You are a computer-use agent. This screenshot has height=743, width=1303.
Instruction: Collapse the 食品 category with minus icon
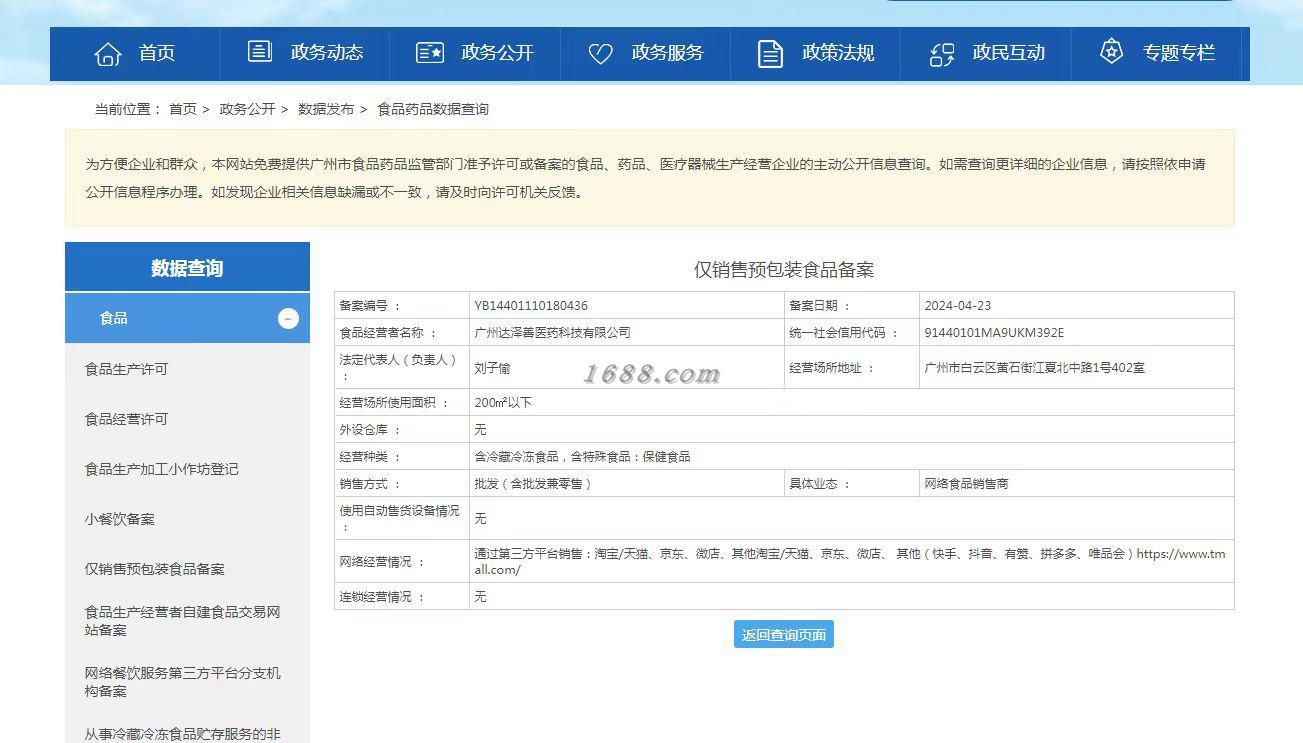point(288,319)
